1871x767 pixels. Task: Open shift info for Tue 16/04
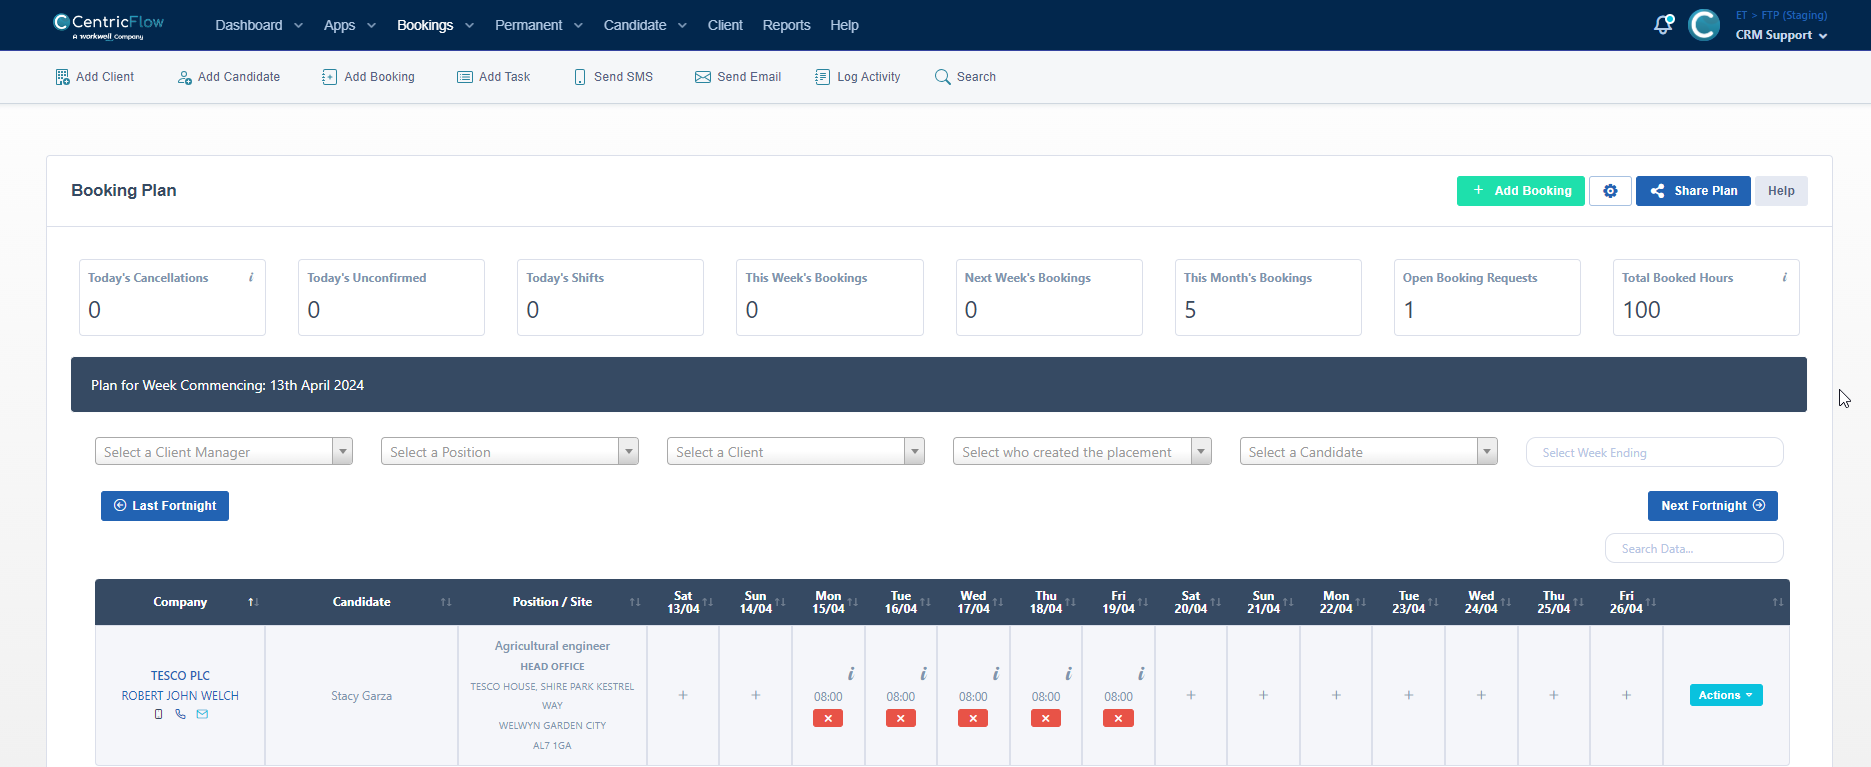pos(923,674)
